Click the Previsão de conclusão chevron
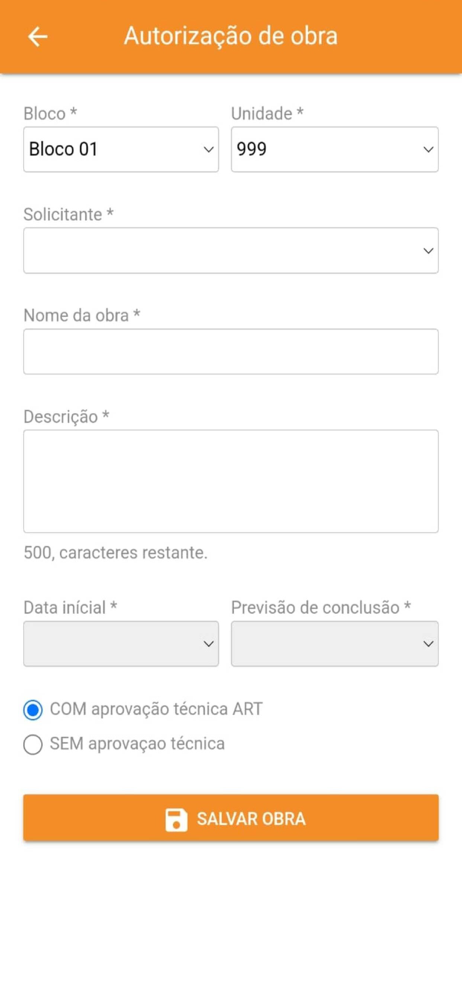The image size is (462, 1000). tap(428, 644)
